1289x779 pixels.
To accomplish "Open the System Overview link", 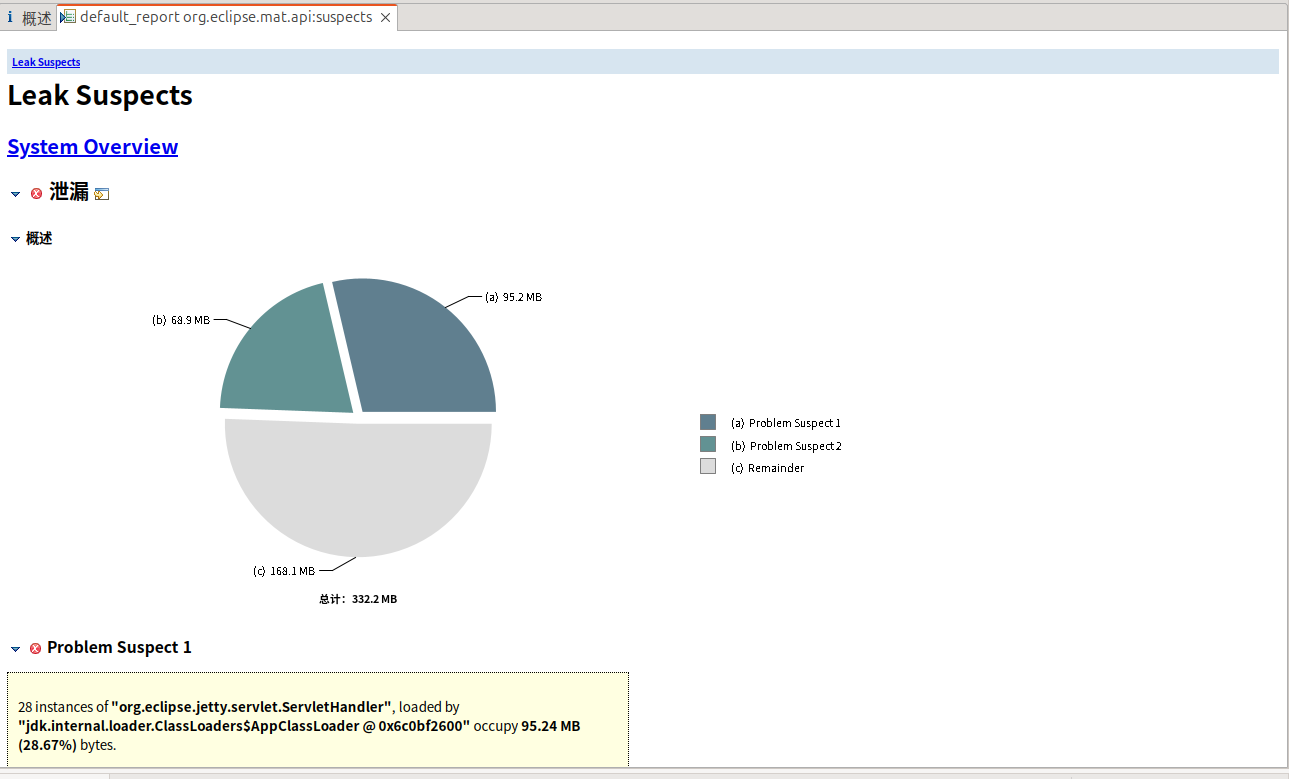I will pos(92,147).
